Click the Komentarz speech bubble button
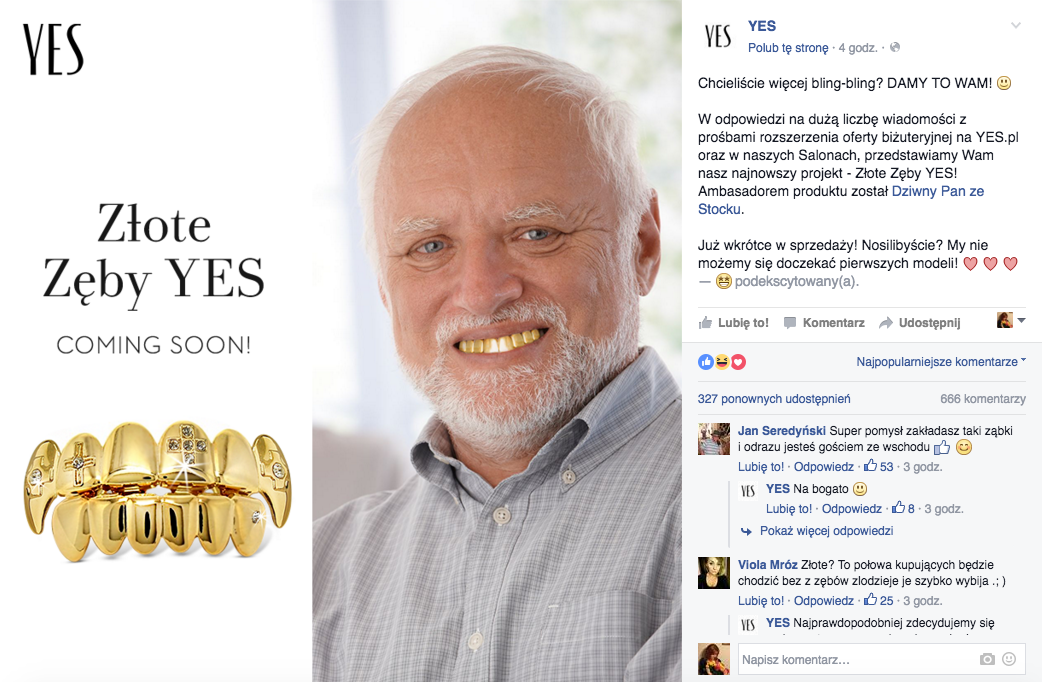1042x682 pixels. pos(824,322)
